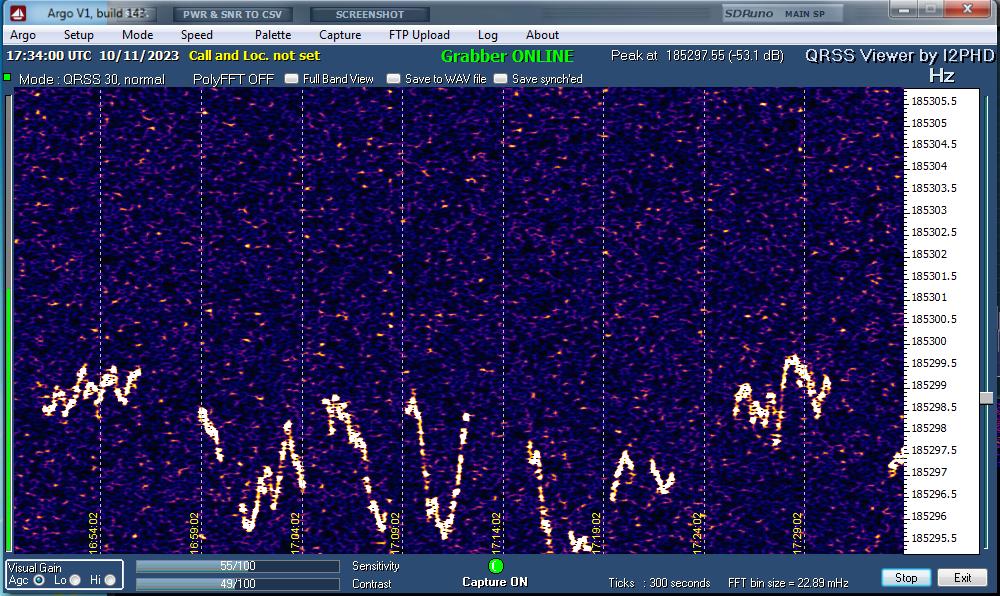Click the Grabber ONLINE status text
This screenshot has height=596, width=1000.
(507, 56)
